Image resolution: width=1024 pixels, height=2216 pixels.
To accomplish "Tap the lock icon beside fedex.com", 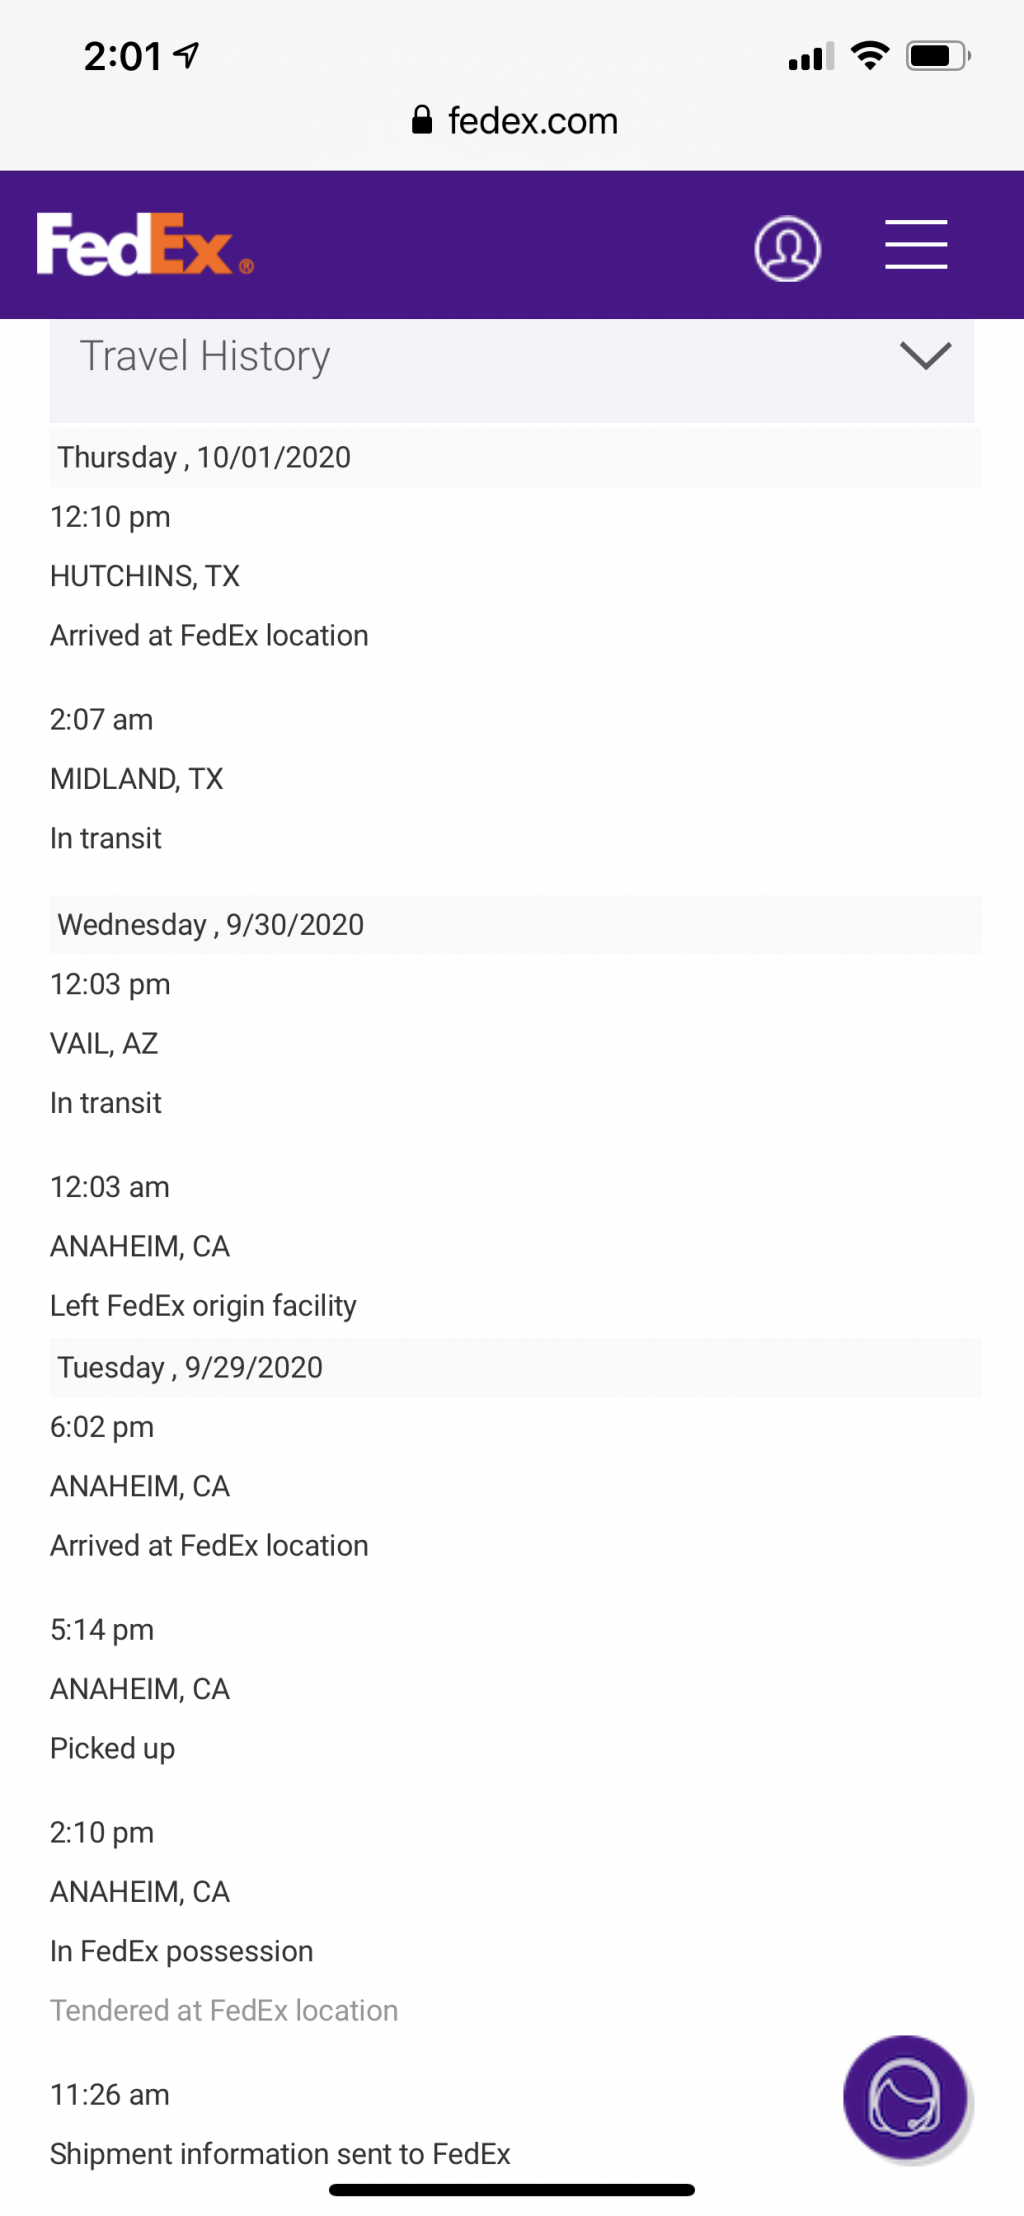I will point(422,121).
